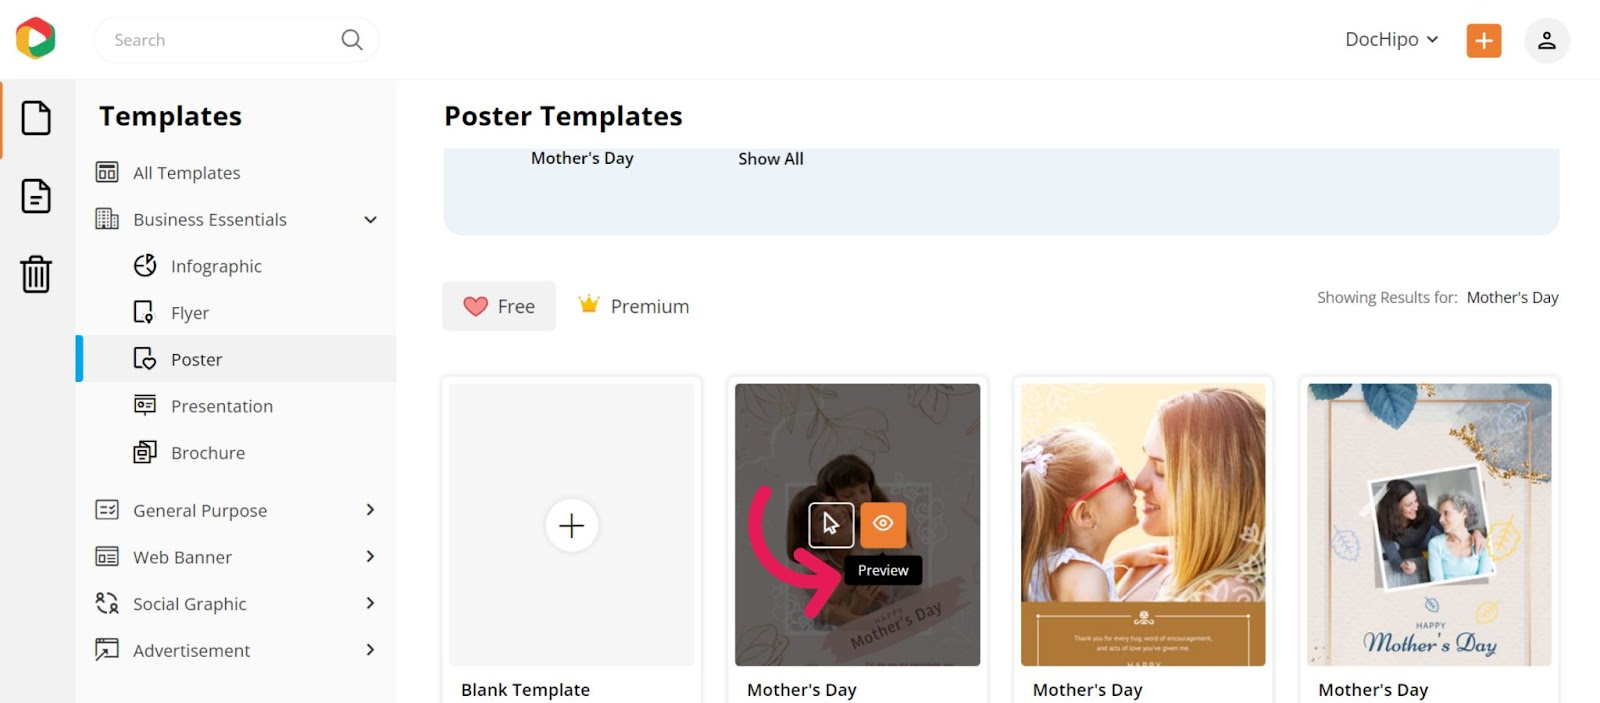The height and width of the screenshot is (703, 1600).
Task: Expand the General Purpose category
Action: 370,510
